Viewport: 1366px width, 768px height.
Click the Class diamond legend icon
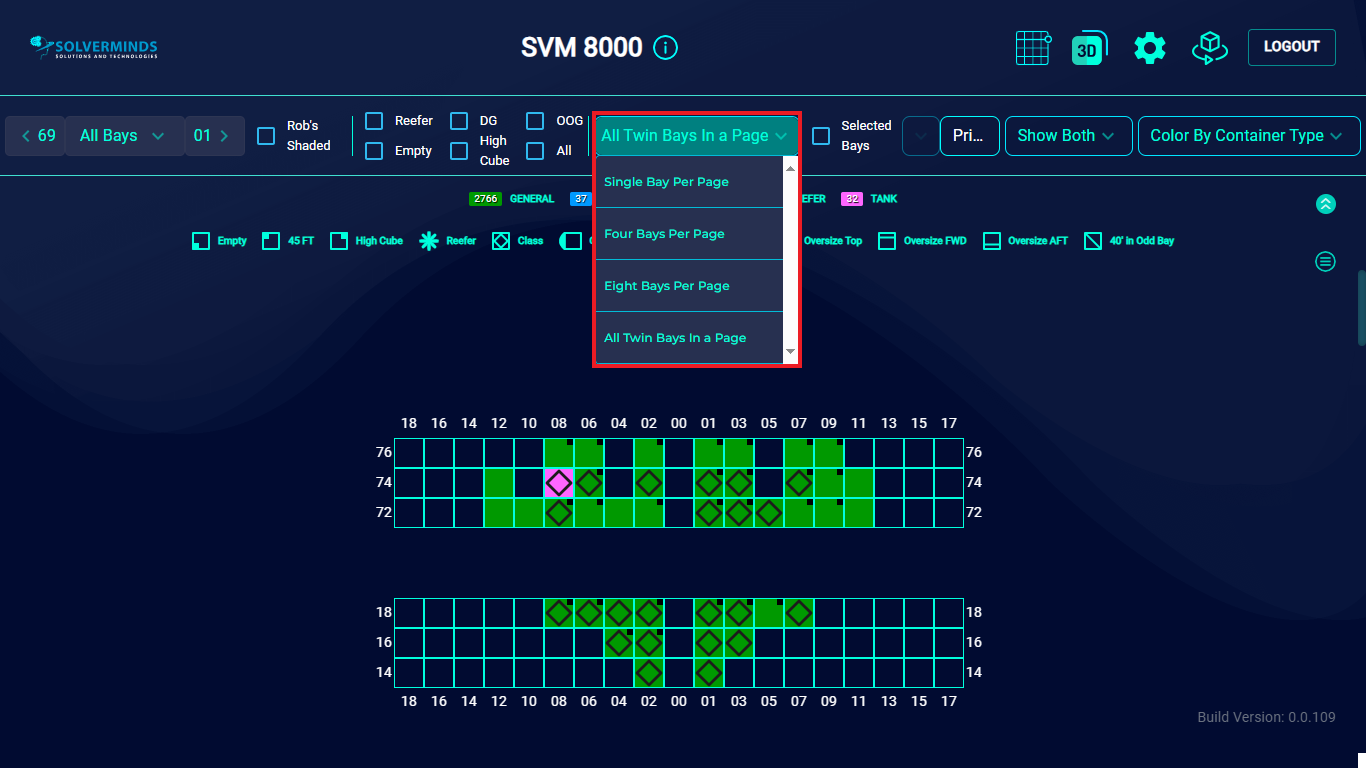point(501,241)
